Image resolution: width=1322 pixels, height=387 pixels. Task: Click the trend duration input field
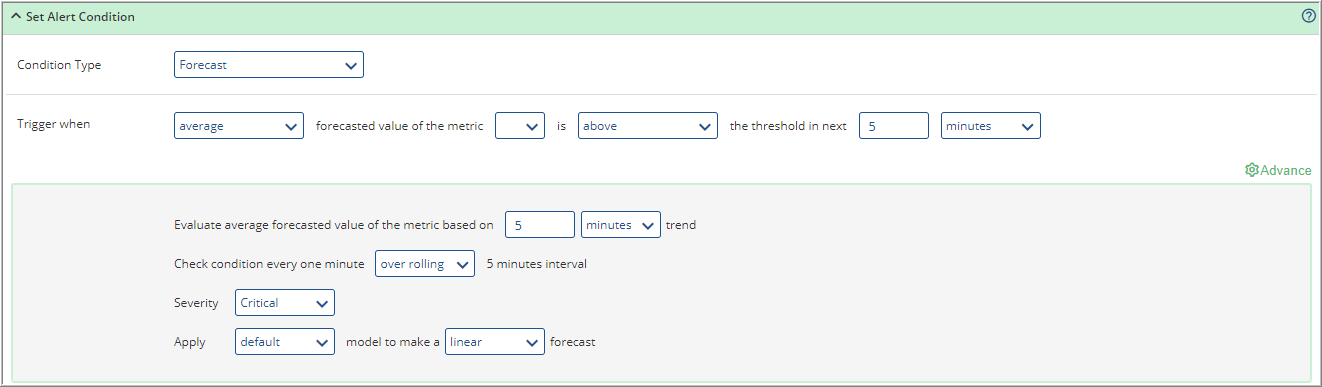540,225
